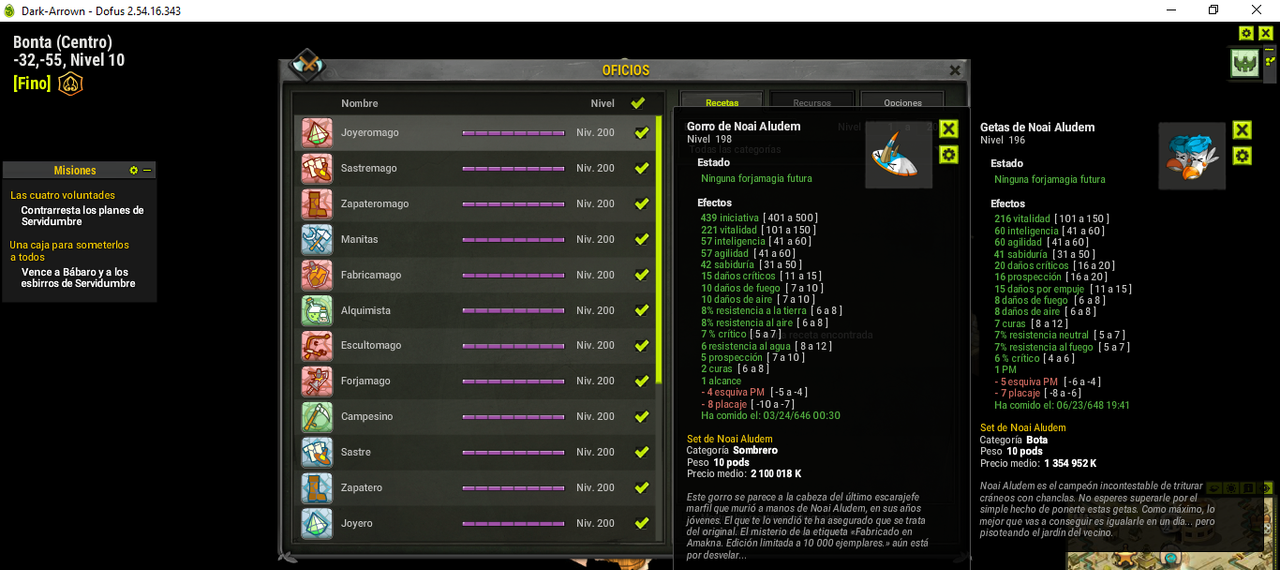This screenshot has height=570, width=1280.
Task: Click the Bonta (Centro) location text
Action: (x=62, y=42)
